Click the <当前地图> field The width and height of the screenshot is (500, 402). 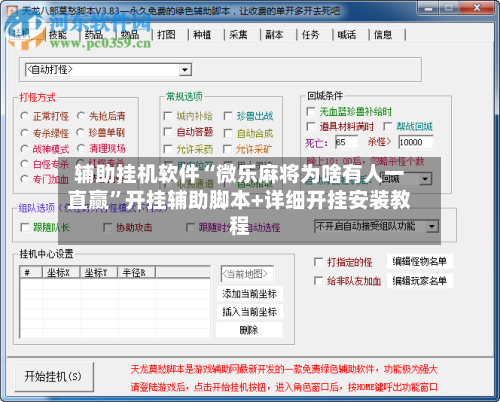click(x=247, y=274)
